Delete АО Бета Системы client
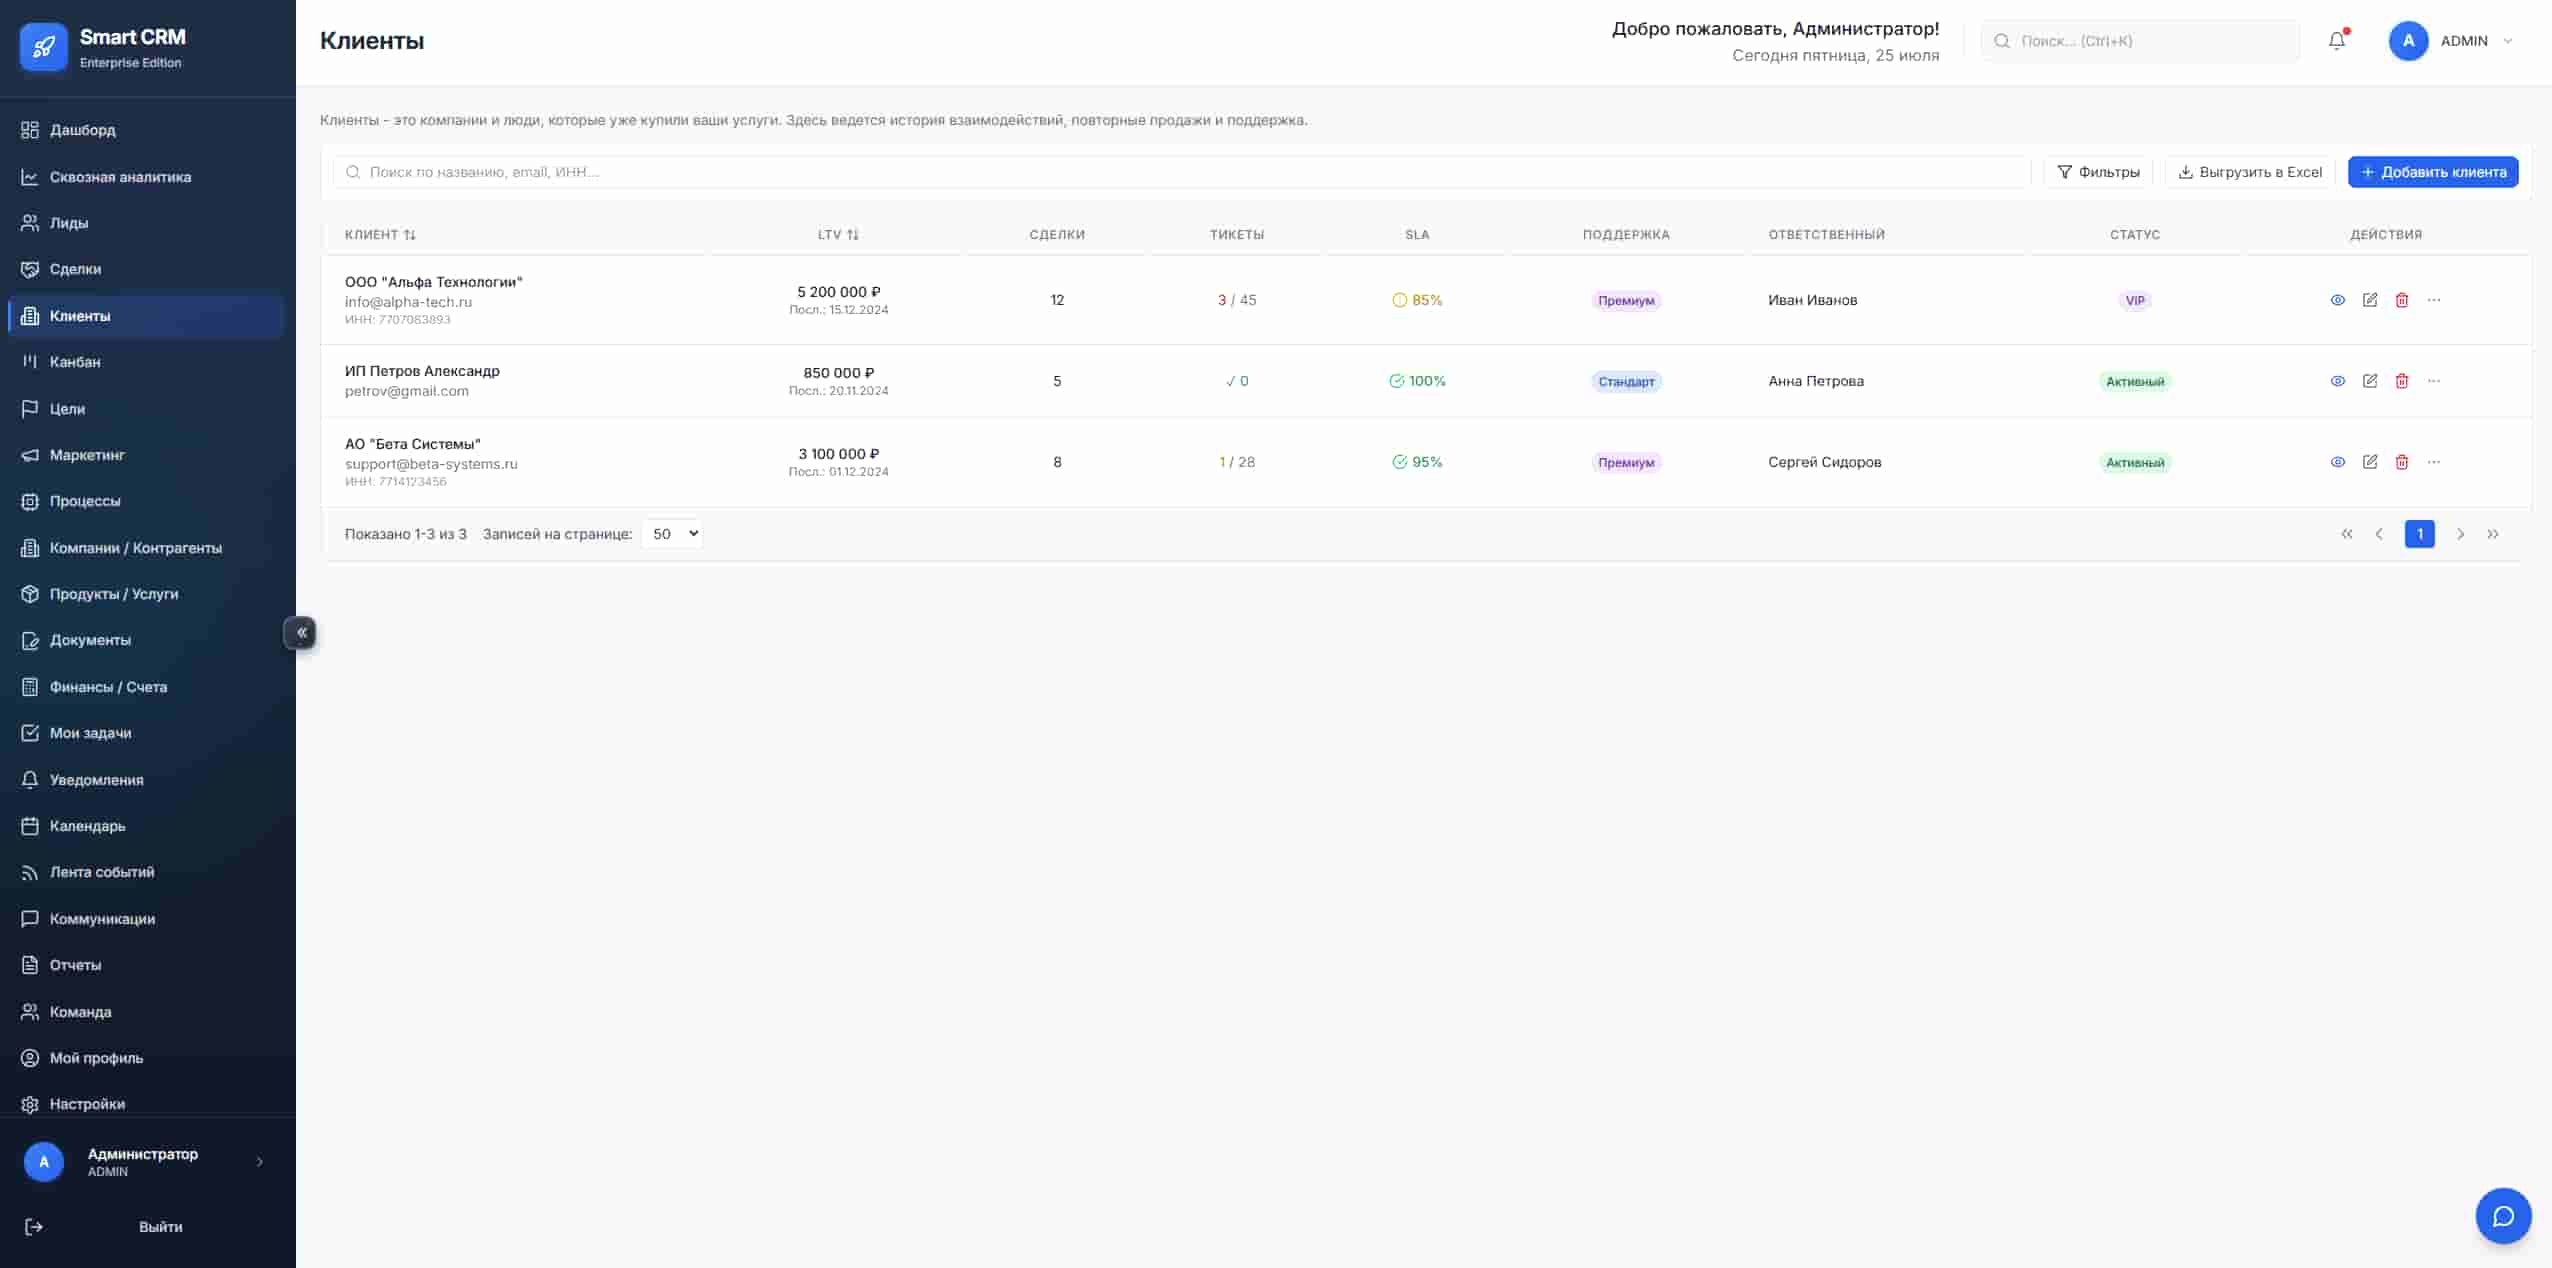The width and height of the screenshot is (2552, 1268). pyautogui.click(x=2401, y=462)
